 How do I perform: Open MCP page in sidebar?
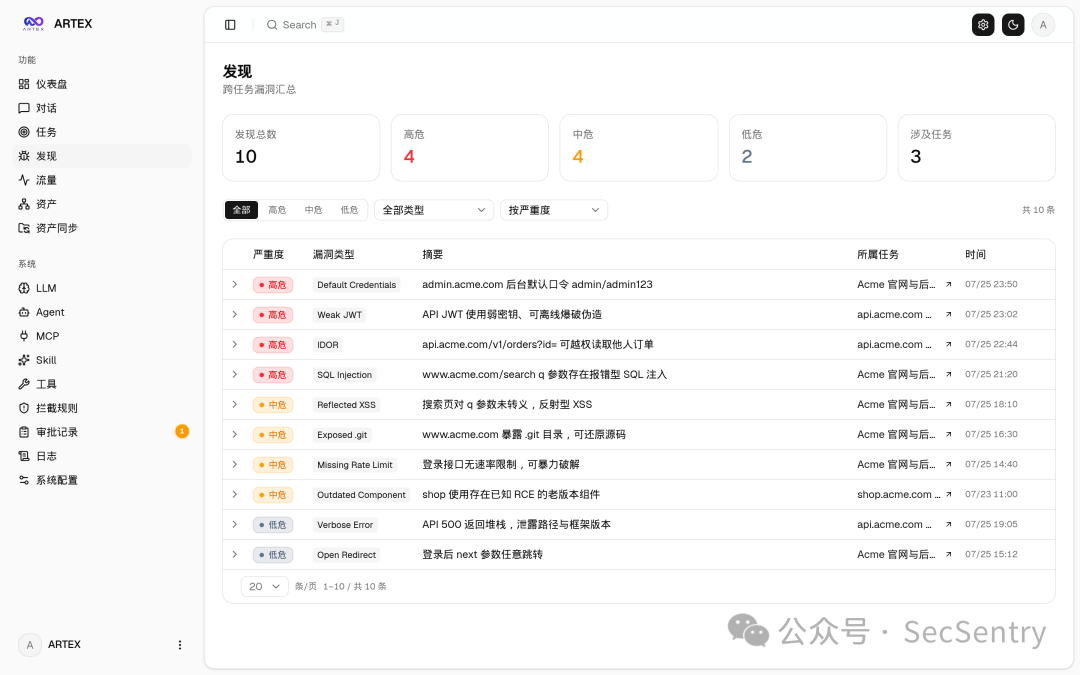(102, 336)
